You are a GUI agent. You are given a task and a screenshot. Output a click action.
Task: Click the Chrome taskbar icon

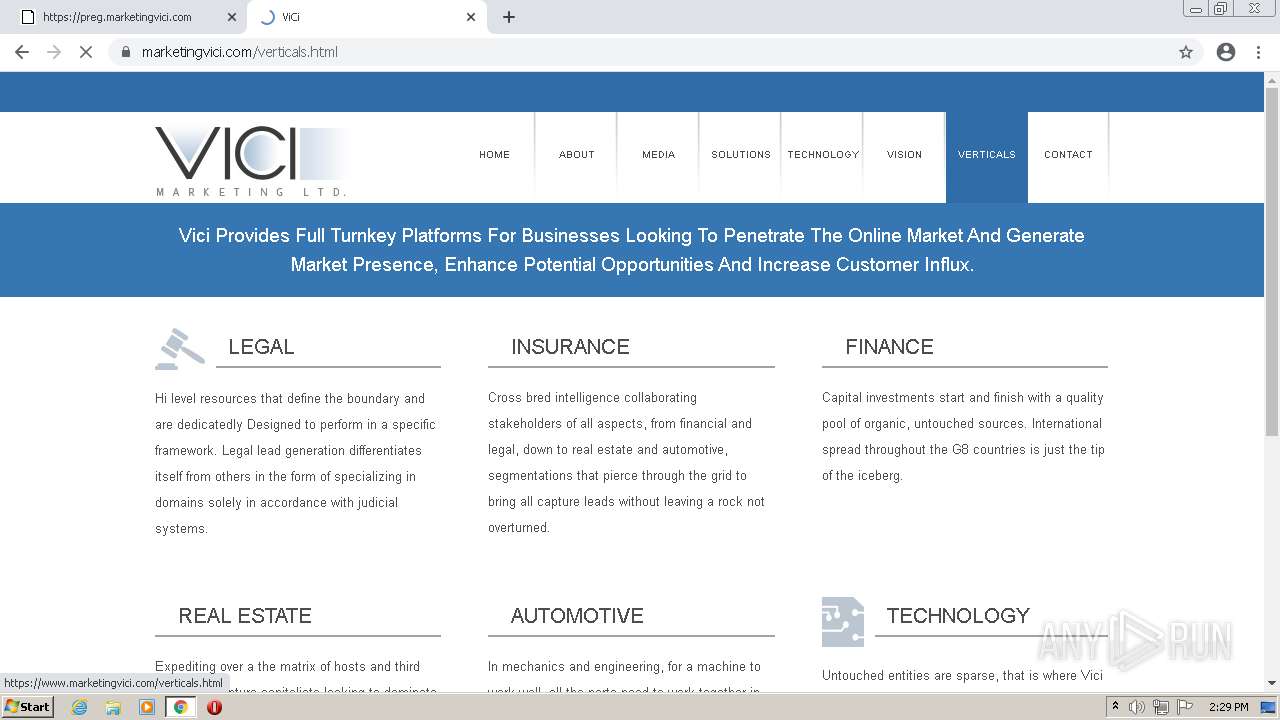181,707
